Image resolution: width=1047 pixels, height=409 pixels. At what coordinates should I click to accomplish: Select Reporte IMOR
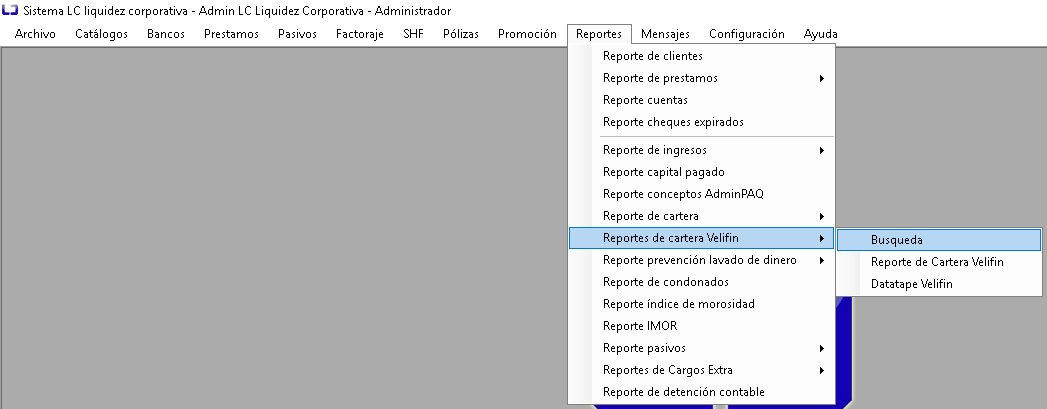click(x=701, y=326)
